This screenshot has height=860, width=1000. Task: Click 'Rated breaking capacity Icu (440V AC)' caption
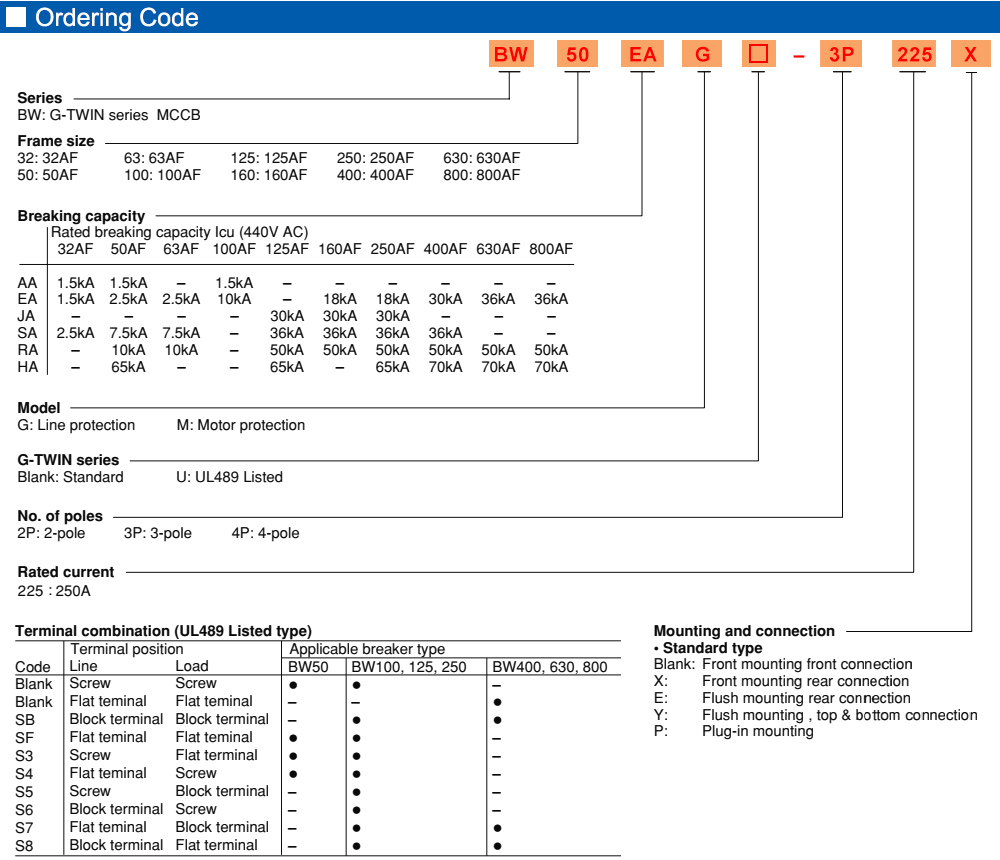tap(179, 232)
